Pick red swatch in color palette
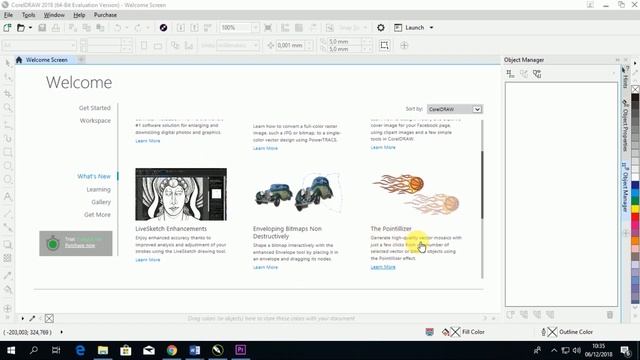The image size is (640, 360). pos(635,218)
